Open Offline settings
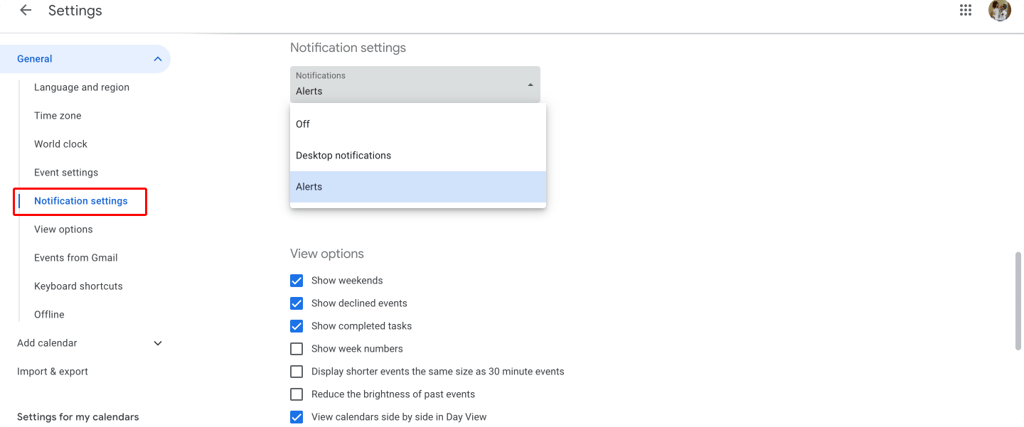Screen dimensions: 1024x427 coord(49,315)
